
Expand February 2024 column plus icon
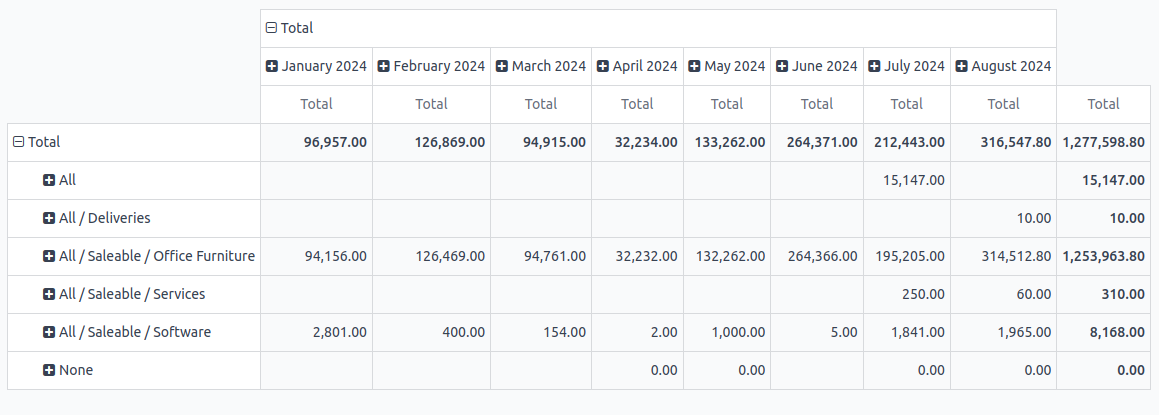click(384, 66)
